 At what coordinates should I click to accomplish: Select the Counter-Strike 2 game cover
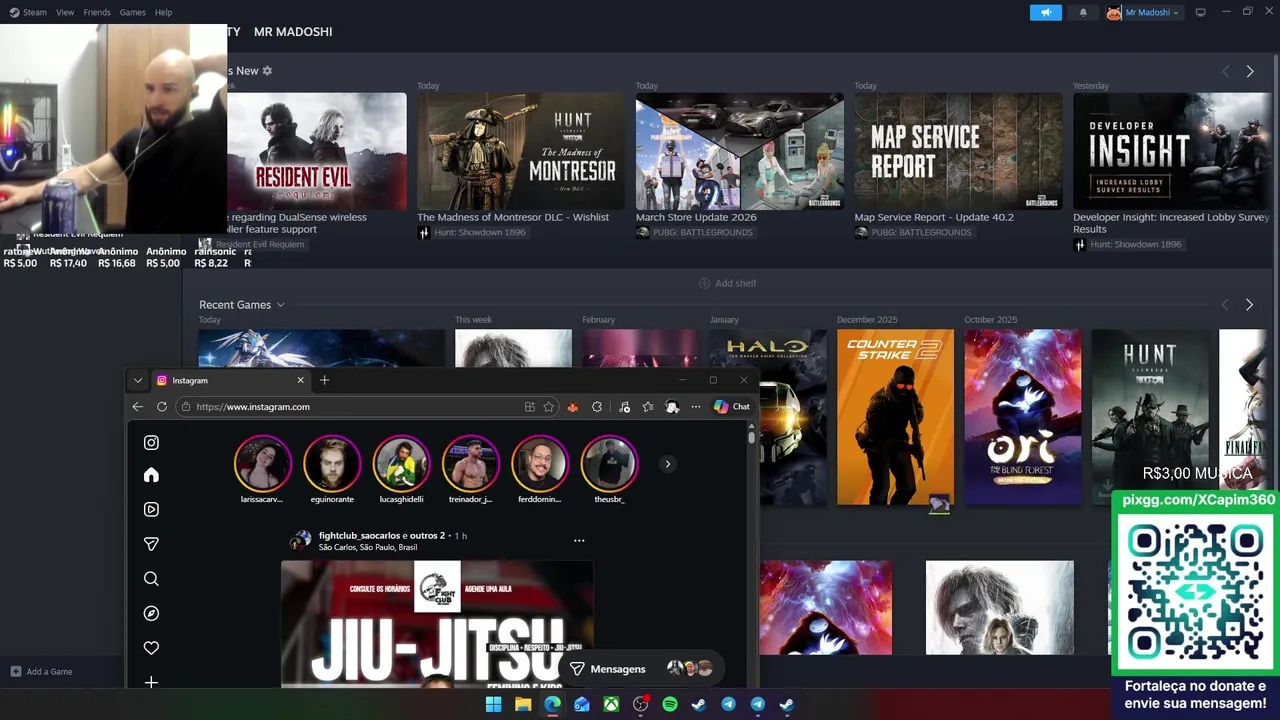coord(895,417)
